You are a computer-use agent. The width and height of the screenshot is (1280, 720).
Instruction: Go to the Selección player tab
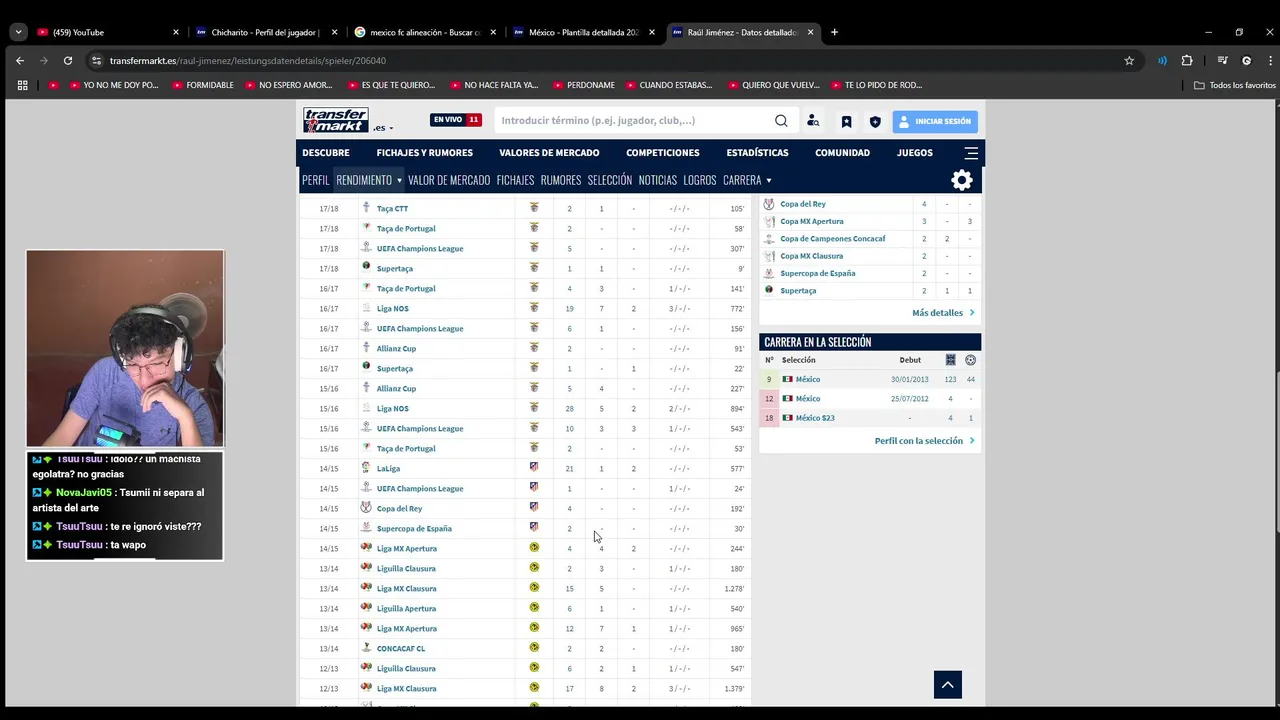point(610,180)
